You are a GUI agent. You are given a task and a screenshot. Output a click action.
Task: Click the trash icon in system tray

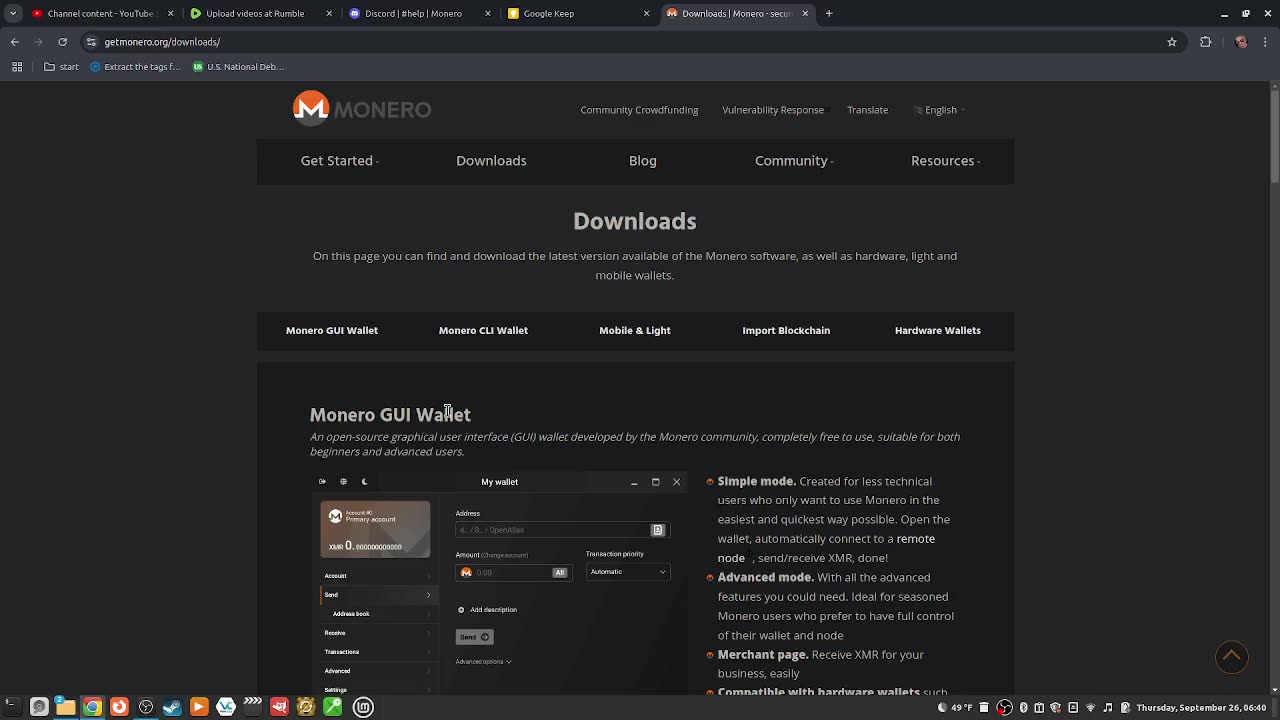pos(984,707)
